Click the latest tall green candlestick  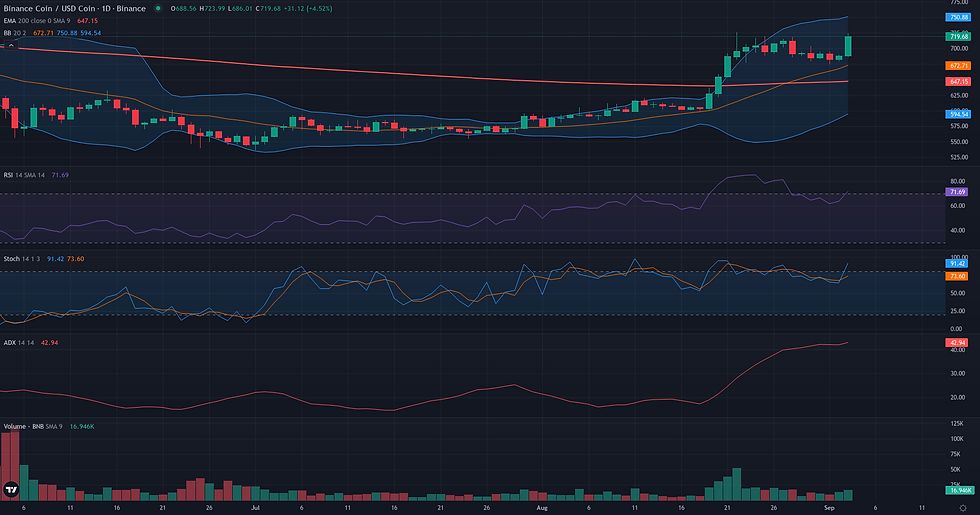[x=848, y=46]
